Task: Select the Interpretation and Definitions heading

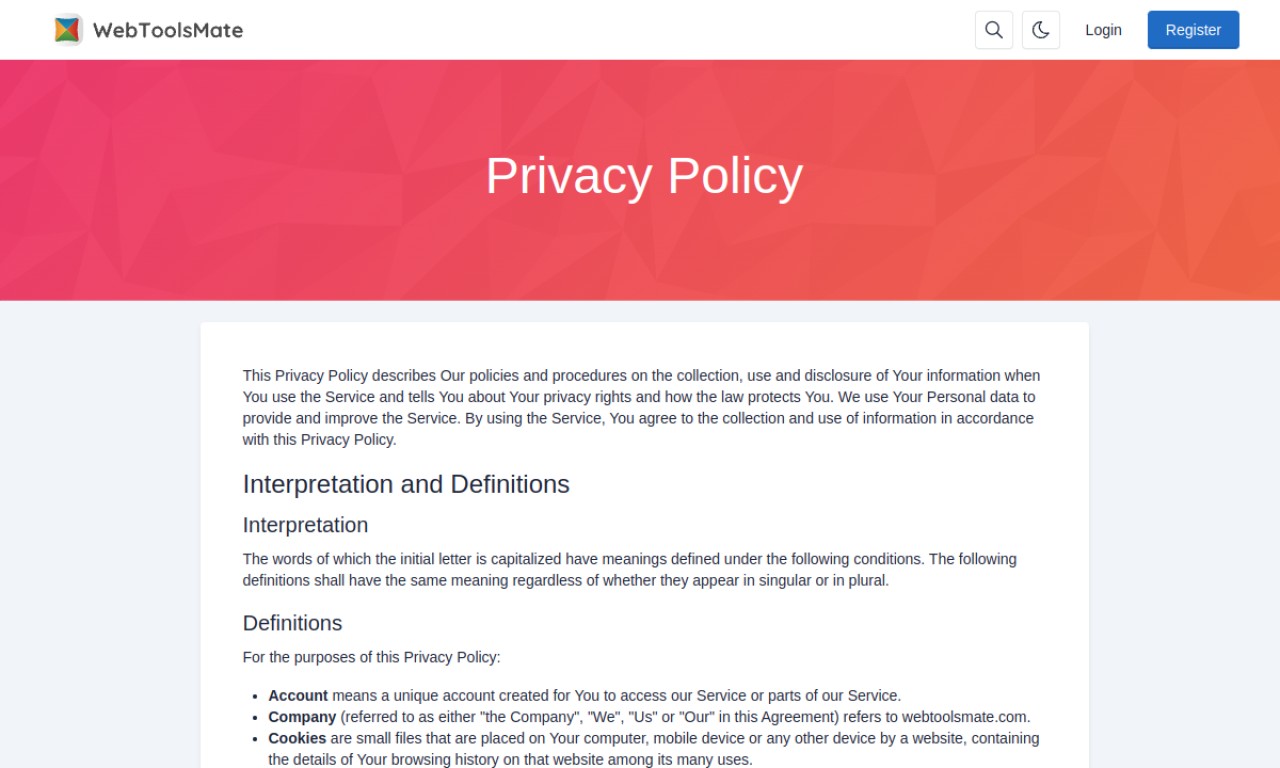Action: (x=406, y=484)
